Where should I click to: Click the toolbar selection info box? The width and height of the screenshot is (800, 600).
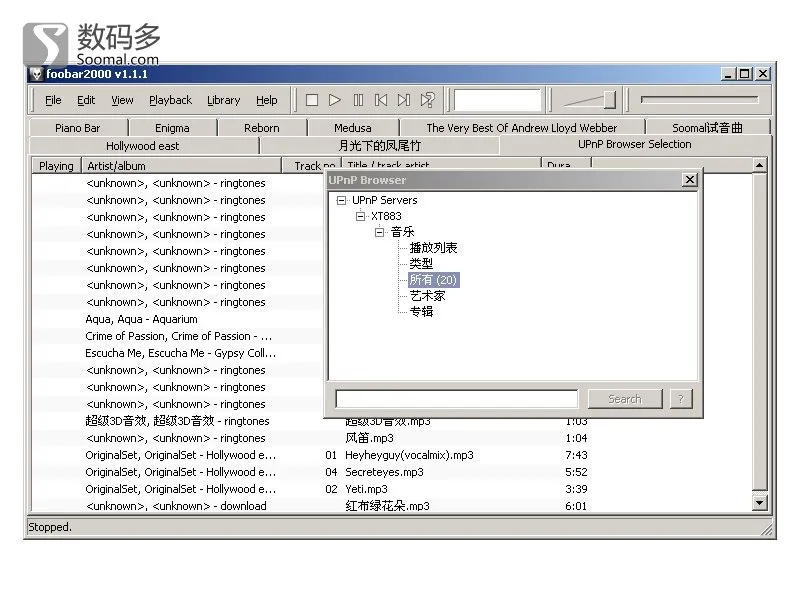tap(497, 100)
